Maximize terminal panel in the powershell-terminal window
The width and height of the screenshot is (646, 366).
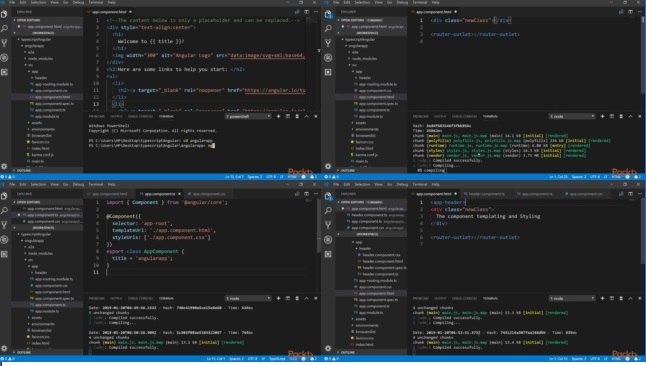(x=307, y=117)
